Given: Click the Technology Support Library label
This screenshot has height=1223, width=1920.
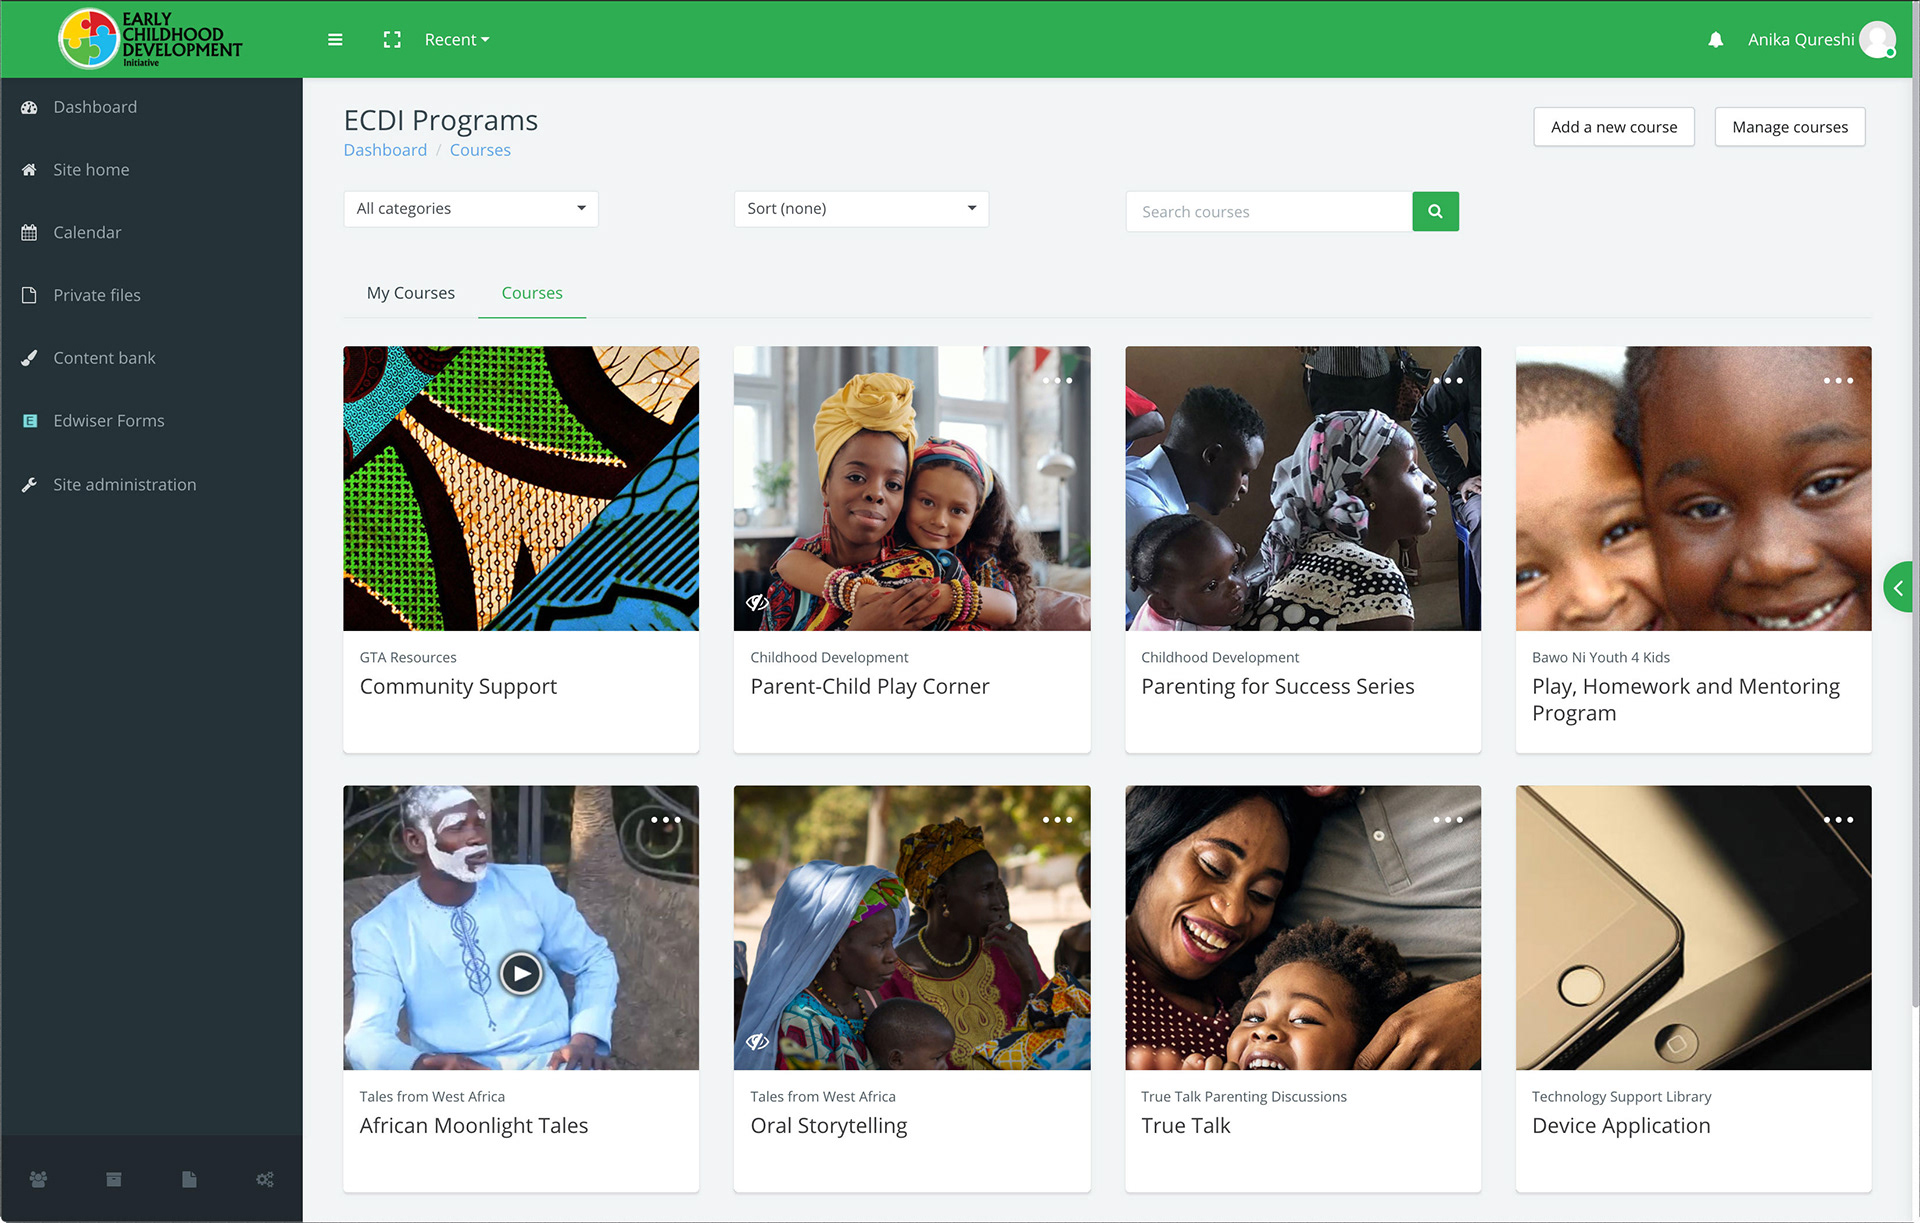Looking at the screenshot, I should (1621, 1097).
